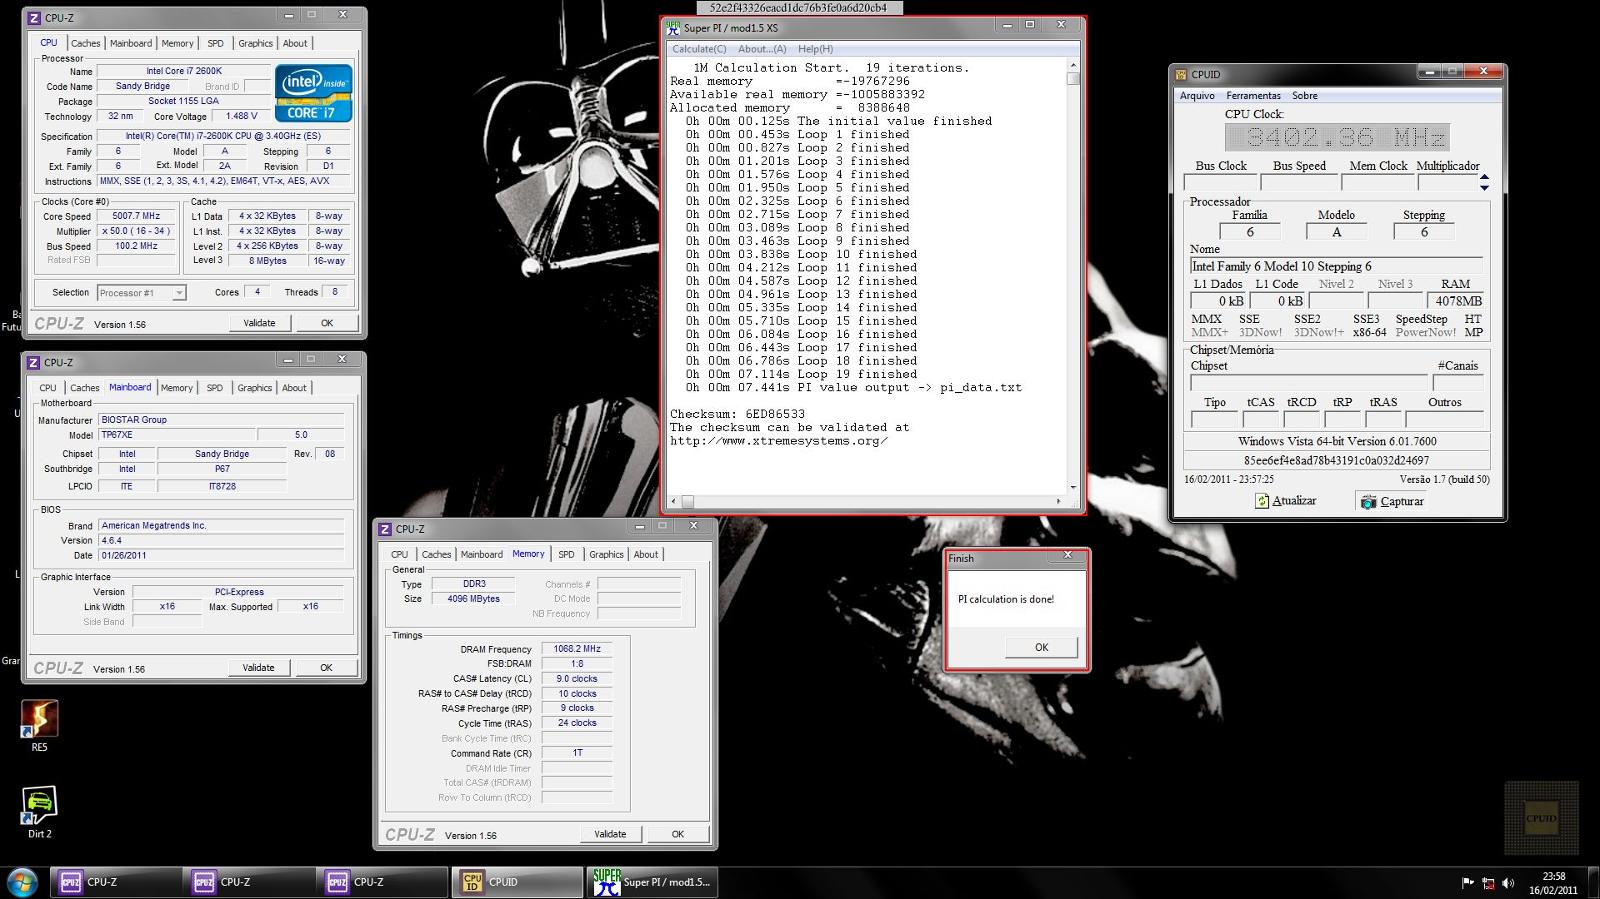The width and height of the screenshot is (1600, 899).
Task: Click the Super PI title bar icon
Action: 673,28
